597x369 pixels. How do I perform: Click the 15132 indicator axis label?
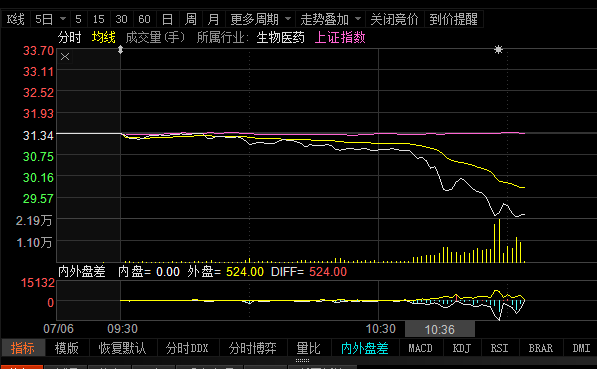pyautogui.click(x=38, y=283)
